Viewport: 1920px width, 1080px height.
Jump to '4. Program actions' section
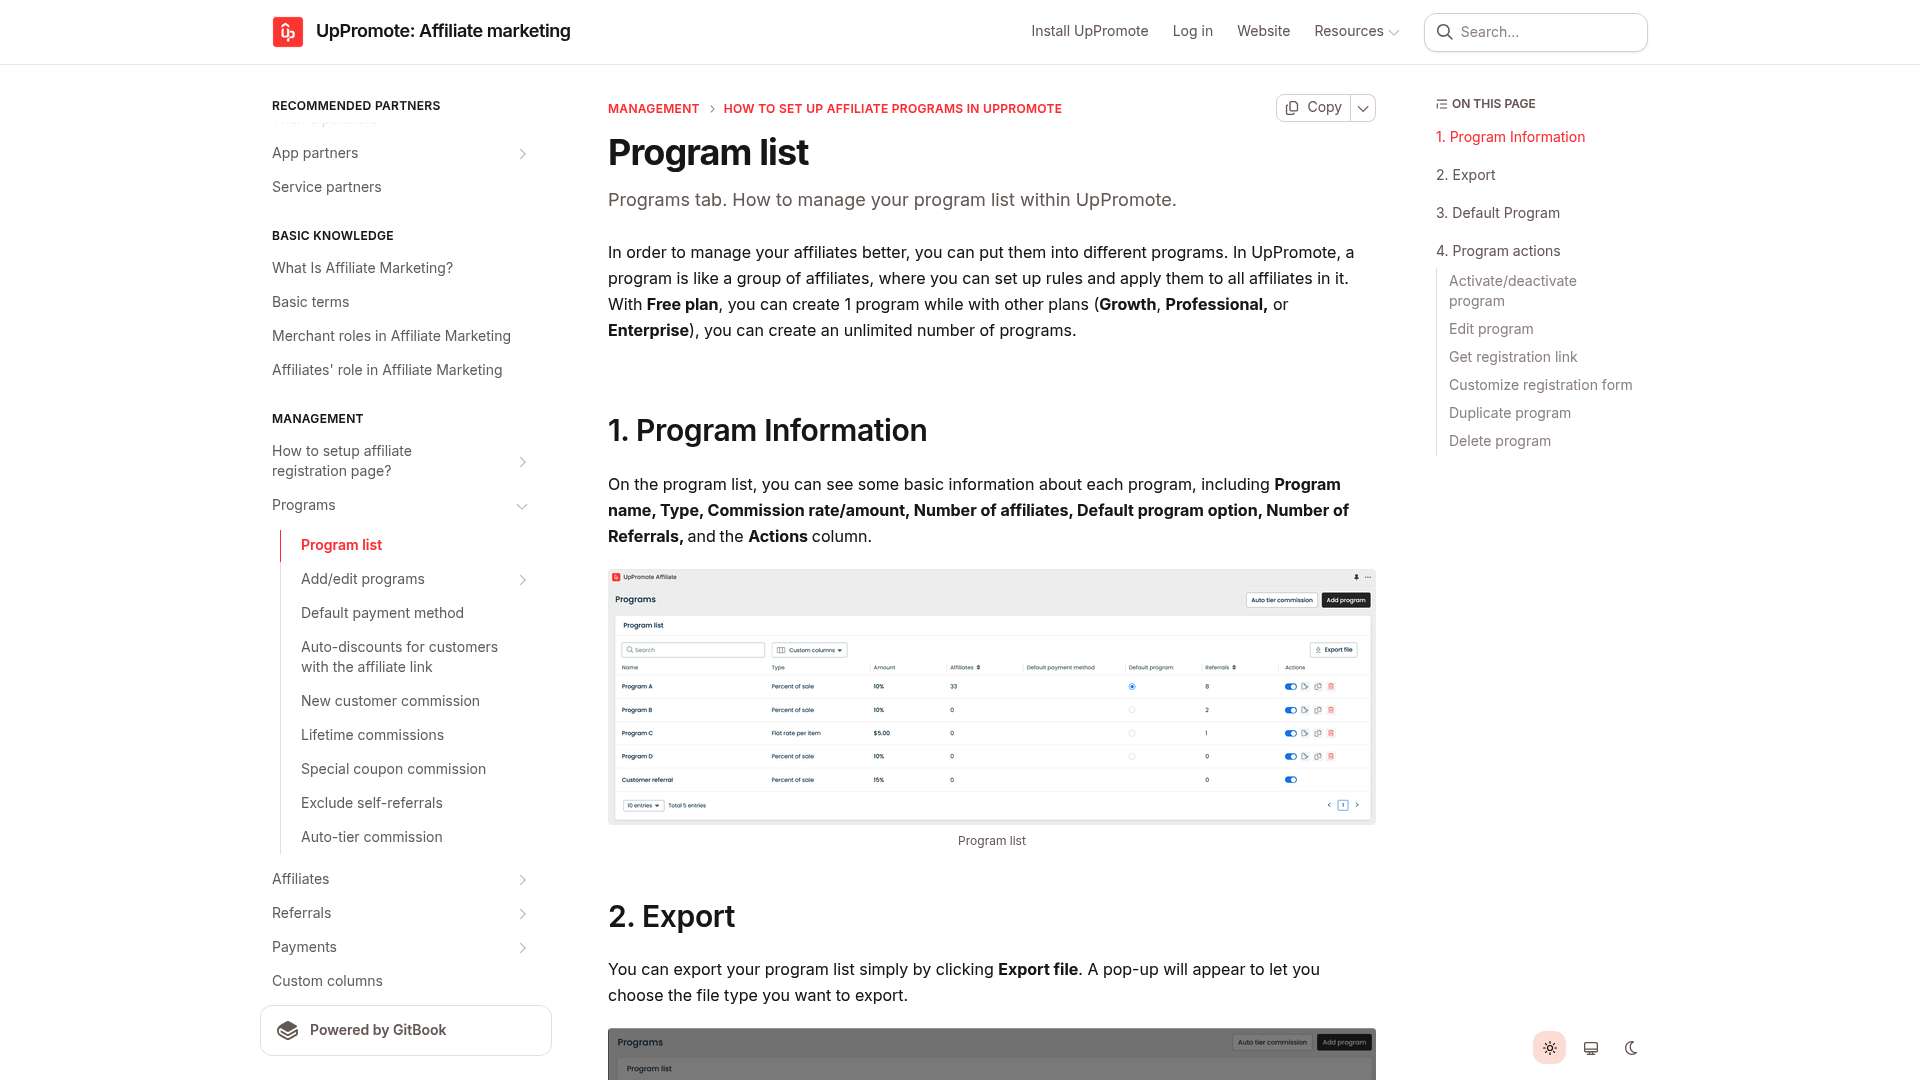(x=1497, y=251)
